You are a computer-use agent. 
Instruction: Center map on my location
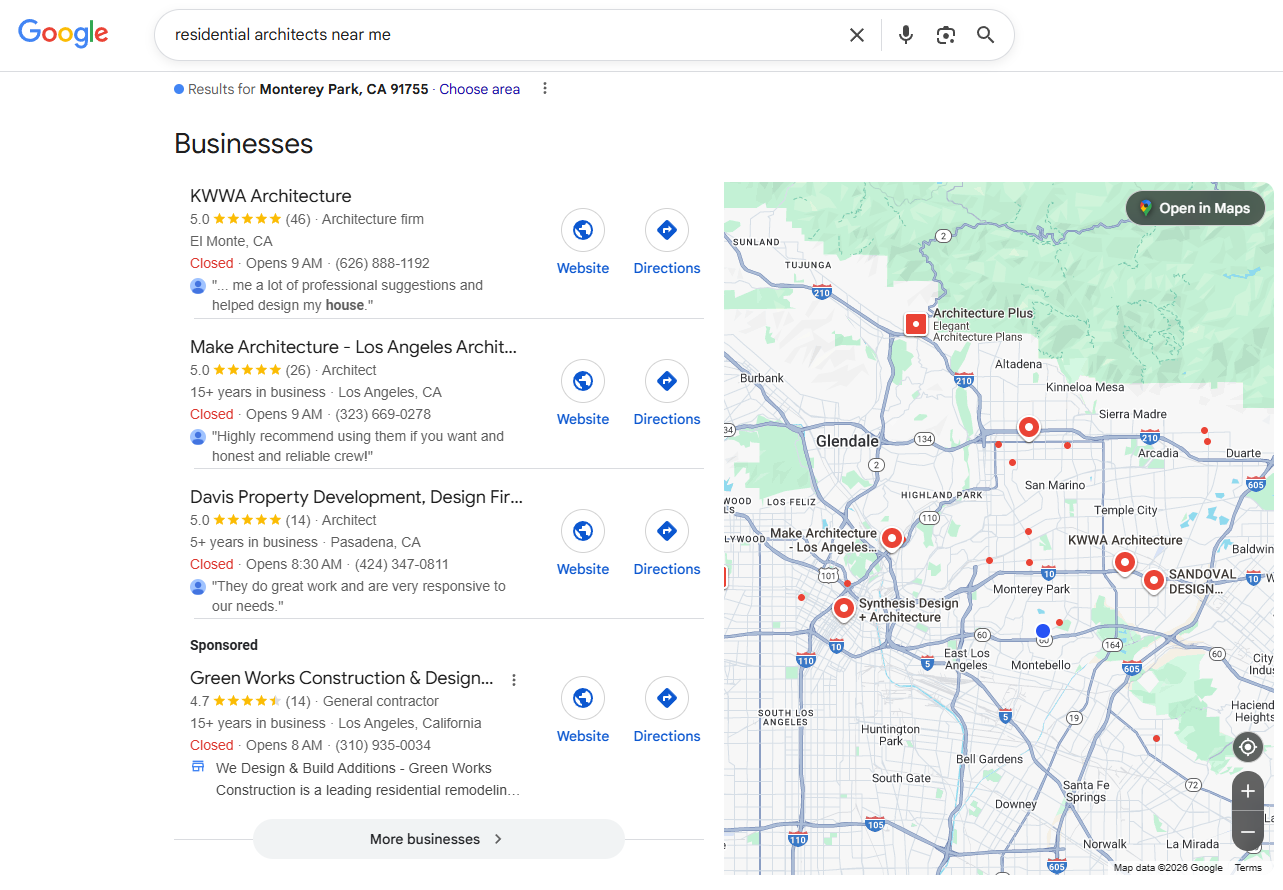click(x=1247, y=747)
